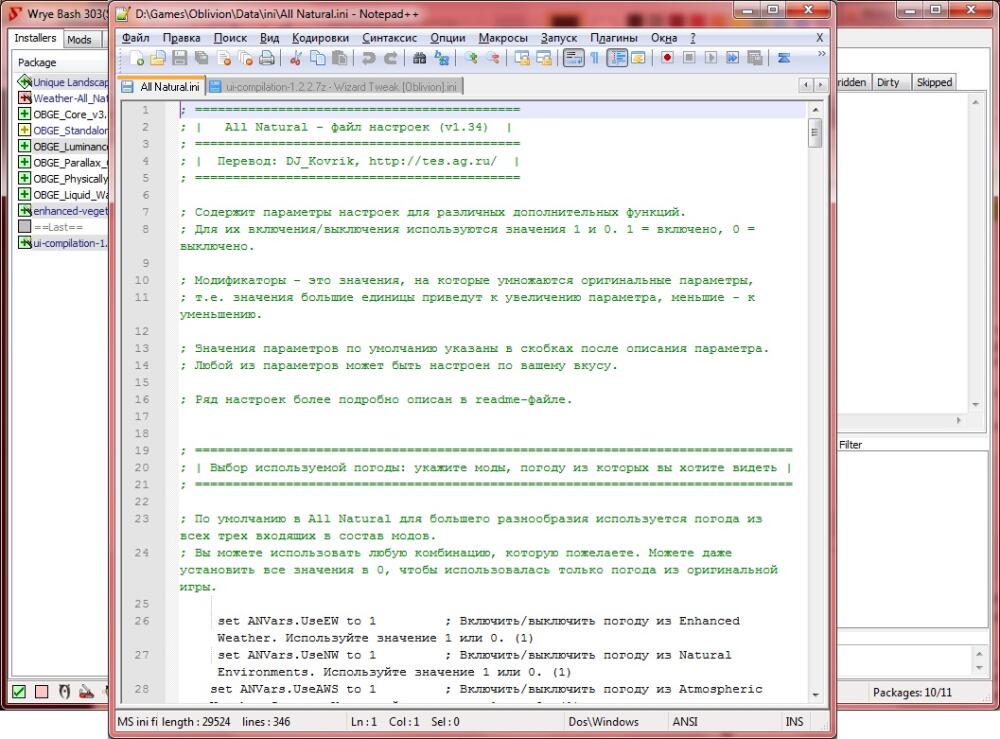Click the Save All icon

pos(202,59)
